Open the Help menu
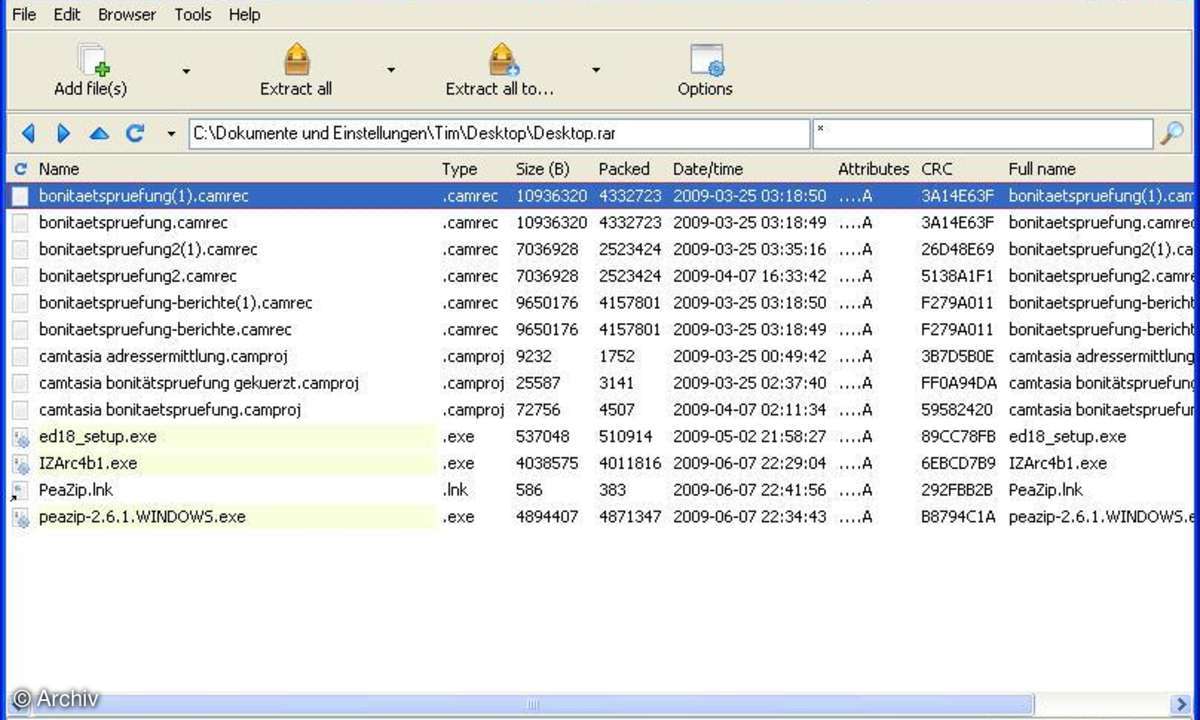1200x720 pixels. pyautogui.click(x=244, y=14)
